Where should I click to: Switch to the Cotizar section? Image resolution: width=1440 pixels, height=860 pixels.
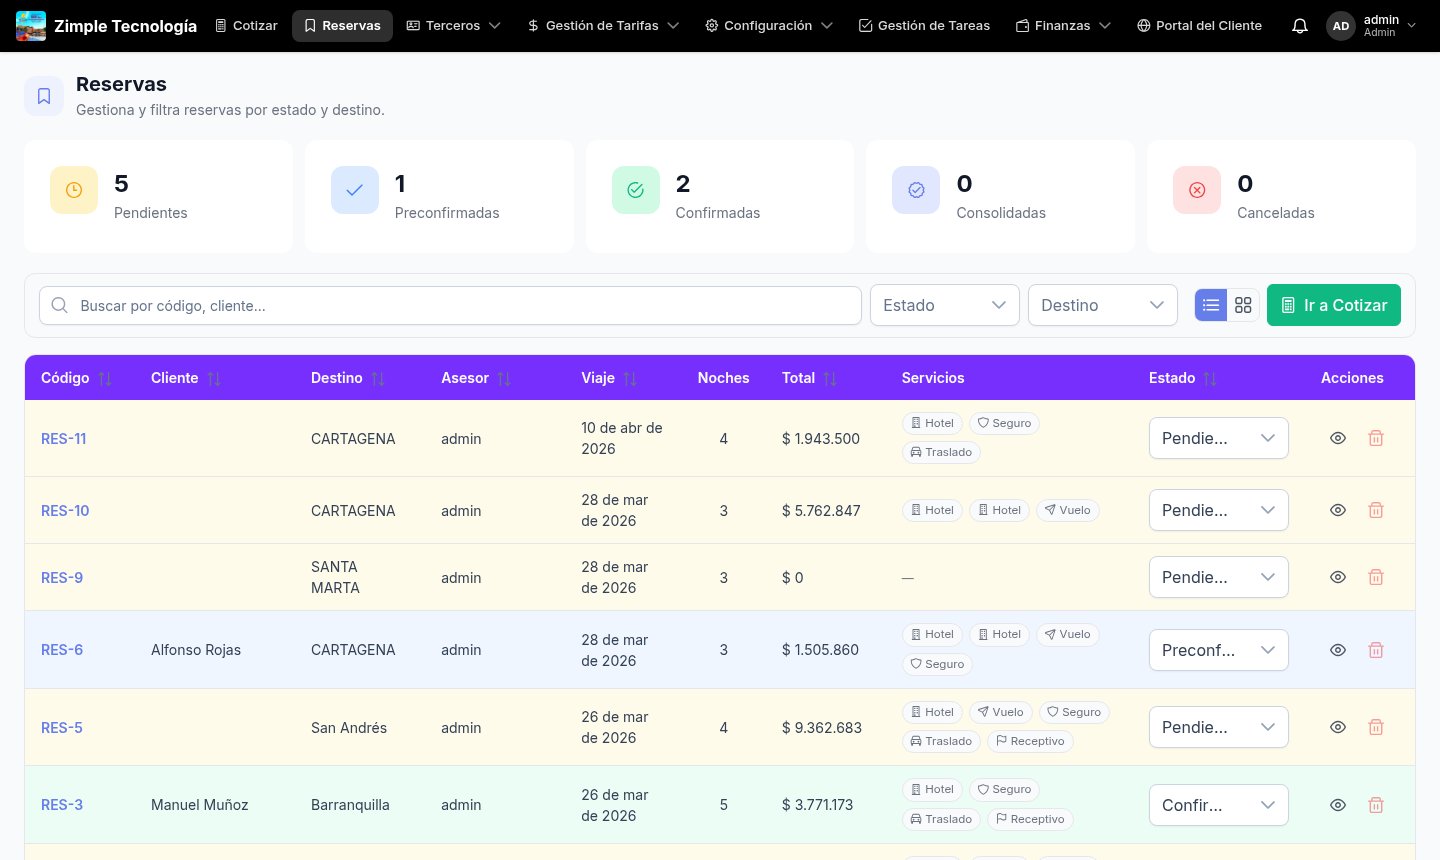click(246, 25)
